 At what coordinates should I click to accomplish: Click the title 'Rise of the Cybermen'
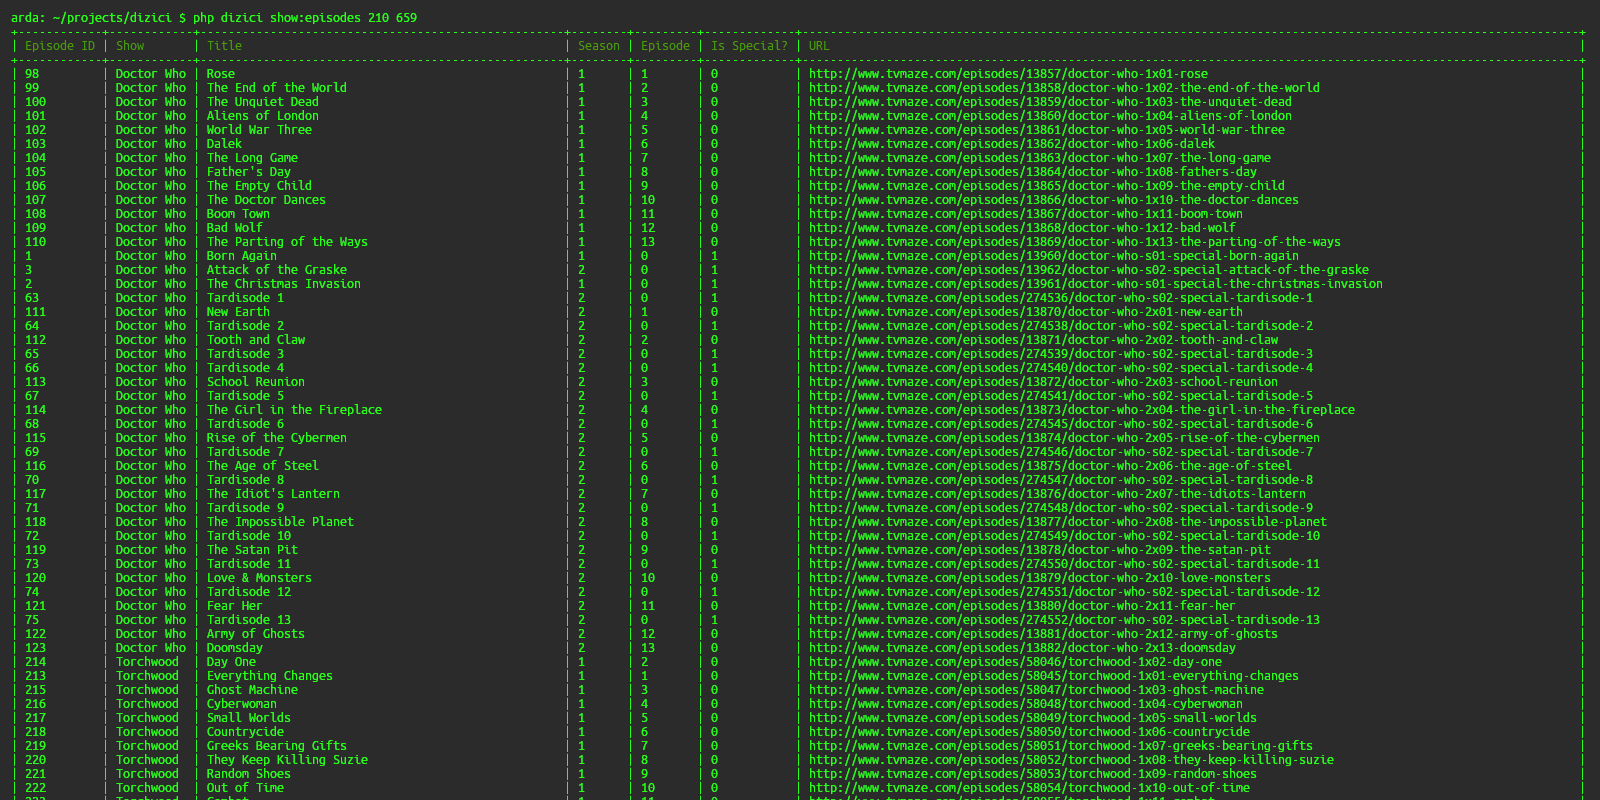(x=277, y=438)
